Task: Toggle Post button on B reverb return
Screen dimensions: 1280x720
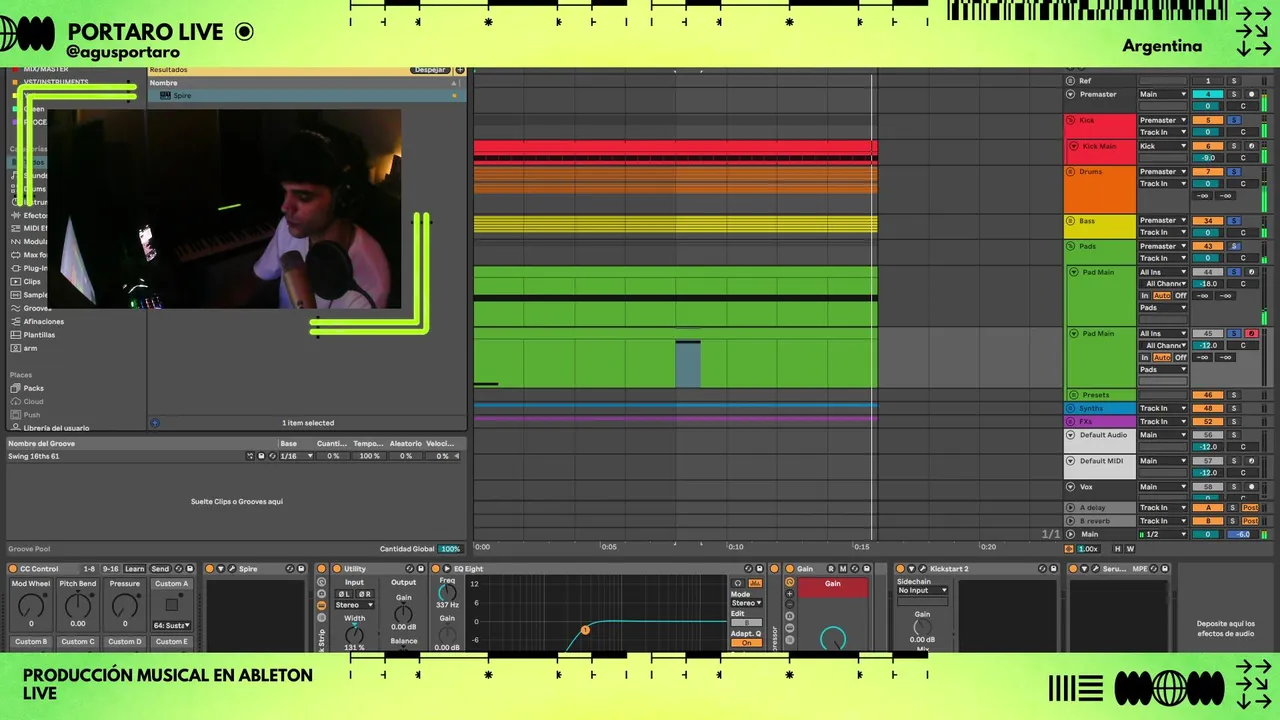Action: pos(1250,521)
